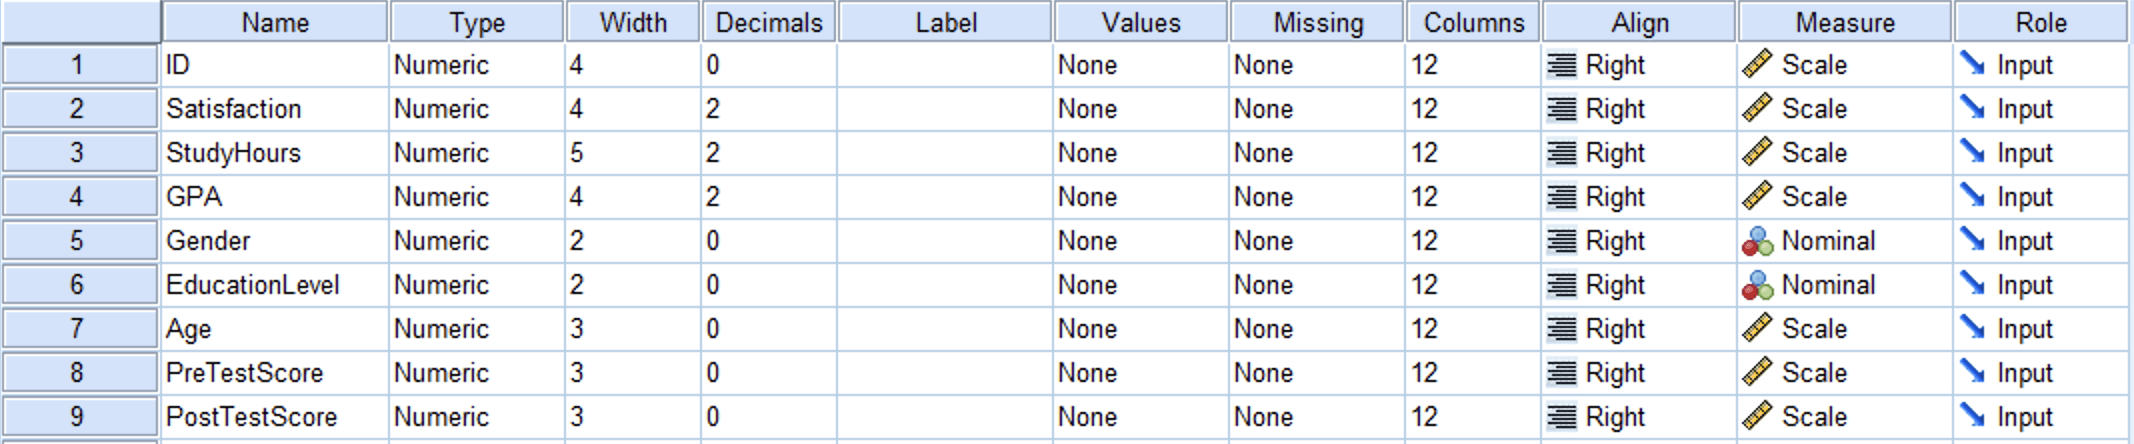Select the Measure column header
Viewport: 2134px width, 444px height.
1844,22
